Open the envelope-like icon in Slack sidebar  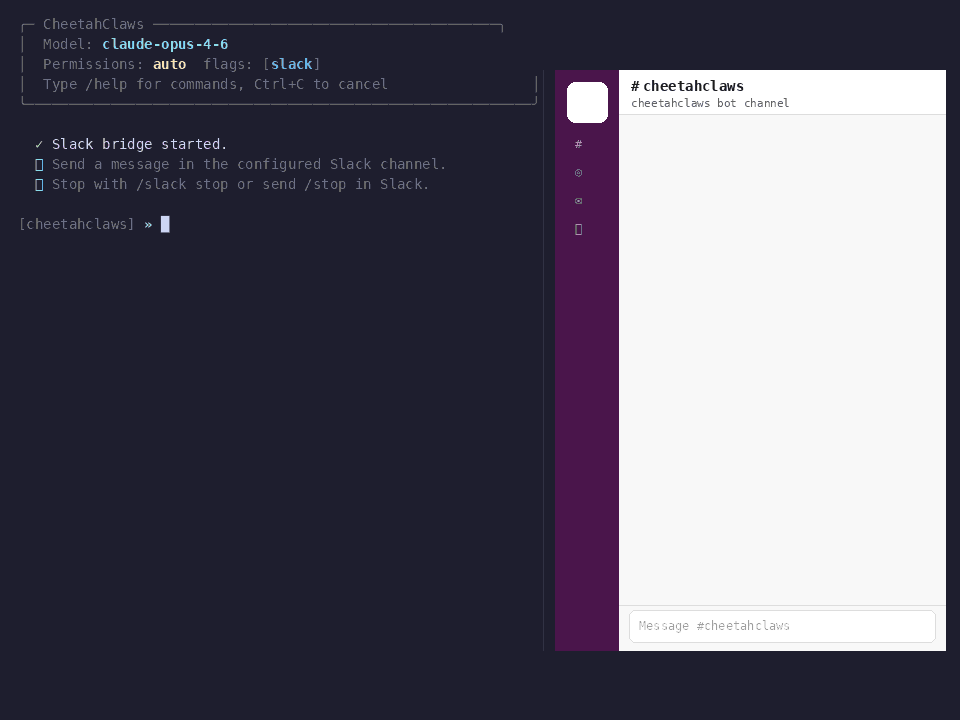579,201
